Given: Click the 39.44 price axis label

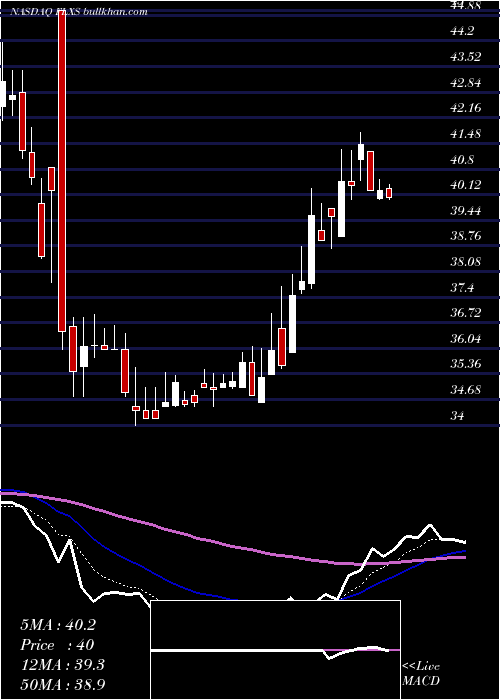Looking at the screenshot, I should pos(468,210).
